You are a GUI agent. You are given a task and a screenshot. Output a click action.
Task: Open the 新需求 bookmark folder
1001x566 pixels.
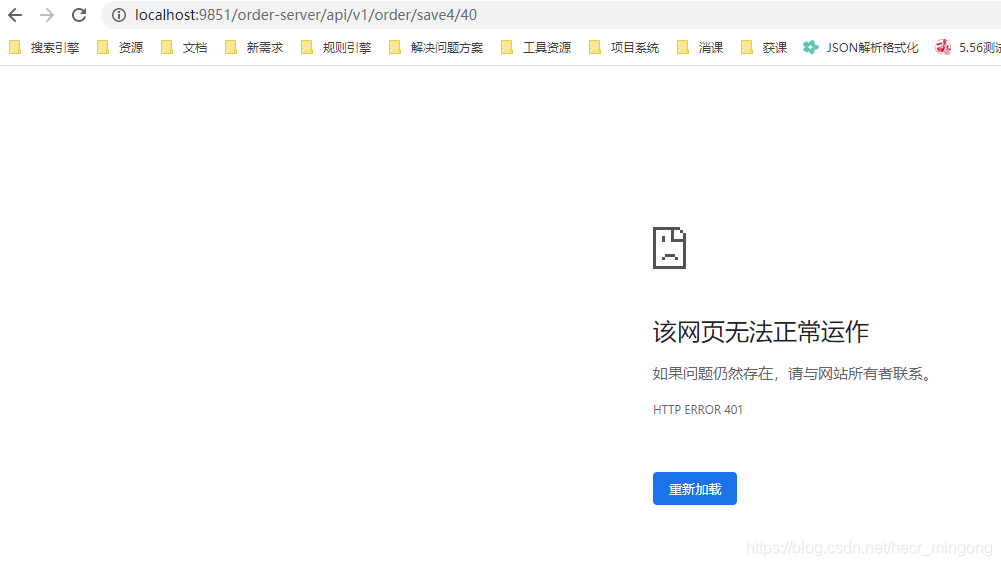254,47
